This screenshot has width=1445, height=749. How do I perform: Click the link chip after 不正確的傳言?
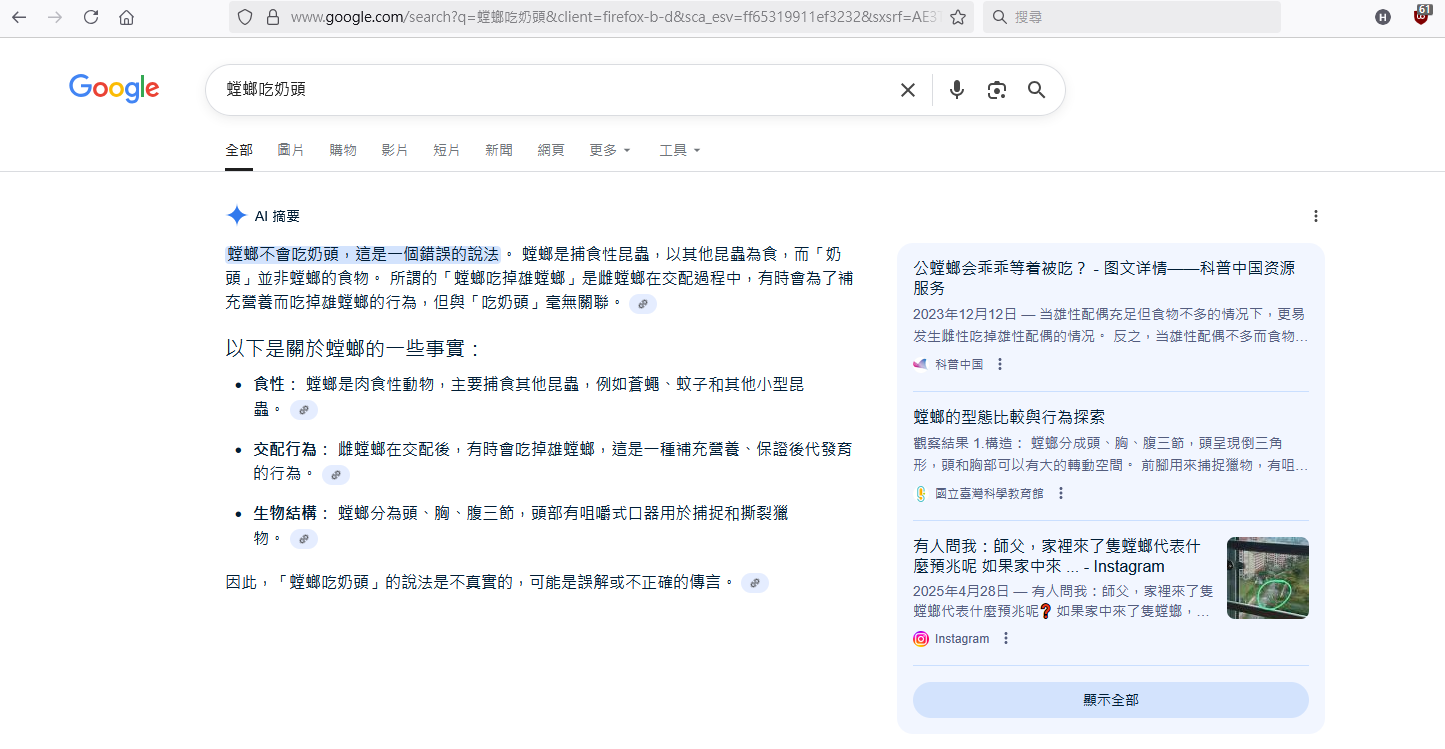click(x=755, y=583)
